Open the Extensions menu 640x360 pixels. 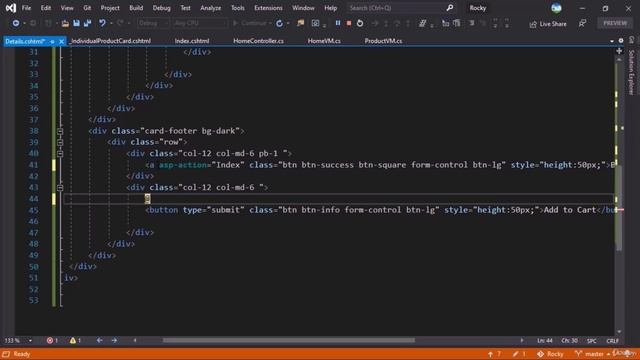268,8
